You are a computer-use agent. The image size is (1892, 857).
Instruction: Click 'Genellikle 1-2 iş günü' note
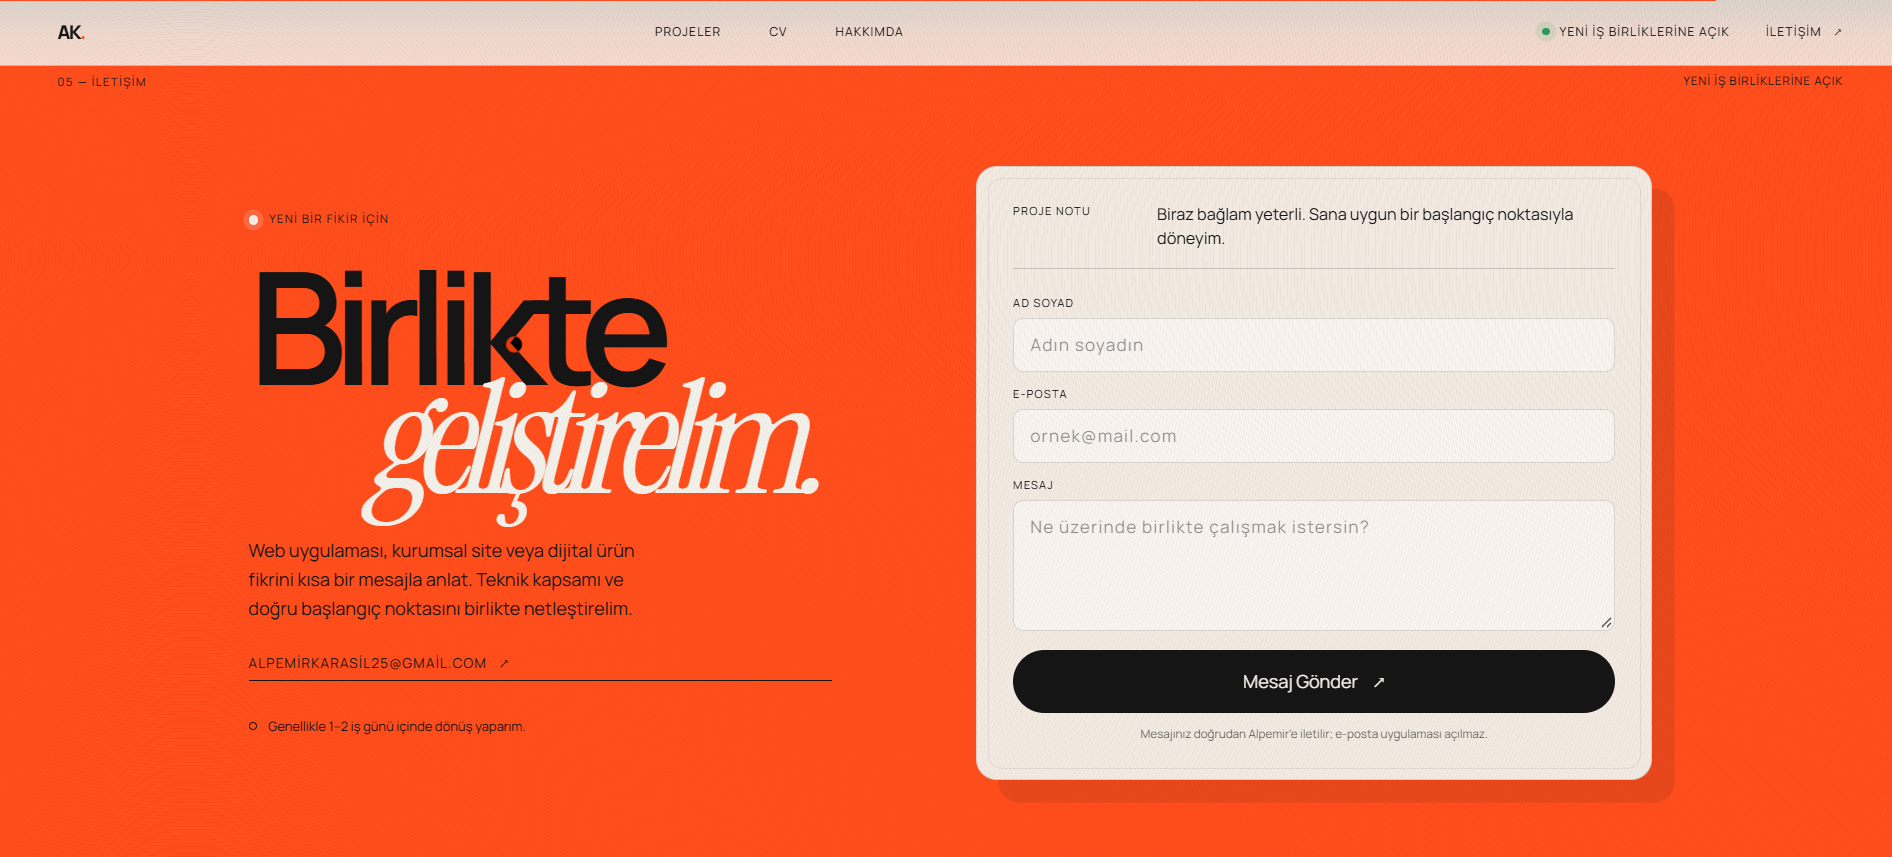coord(396,726)
